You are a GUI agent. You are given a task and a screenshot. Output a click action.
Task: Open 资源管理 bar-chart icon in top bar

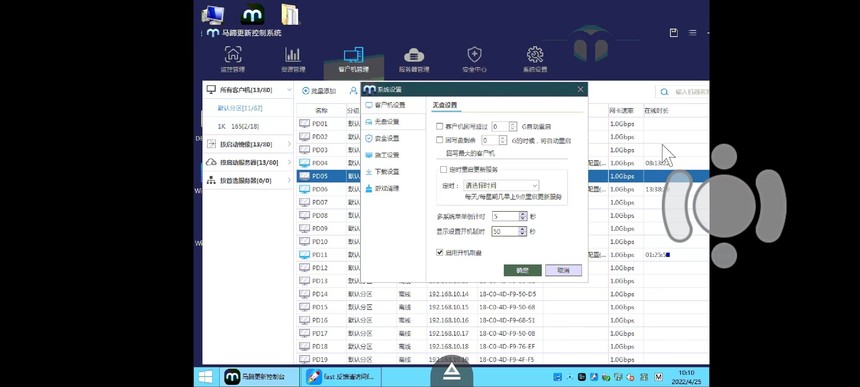[x=293, y=55]
